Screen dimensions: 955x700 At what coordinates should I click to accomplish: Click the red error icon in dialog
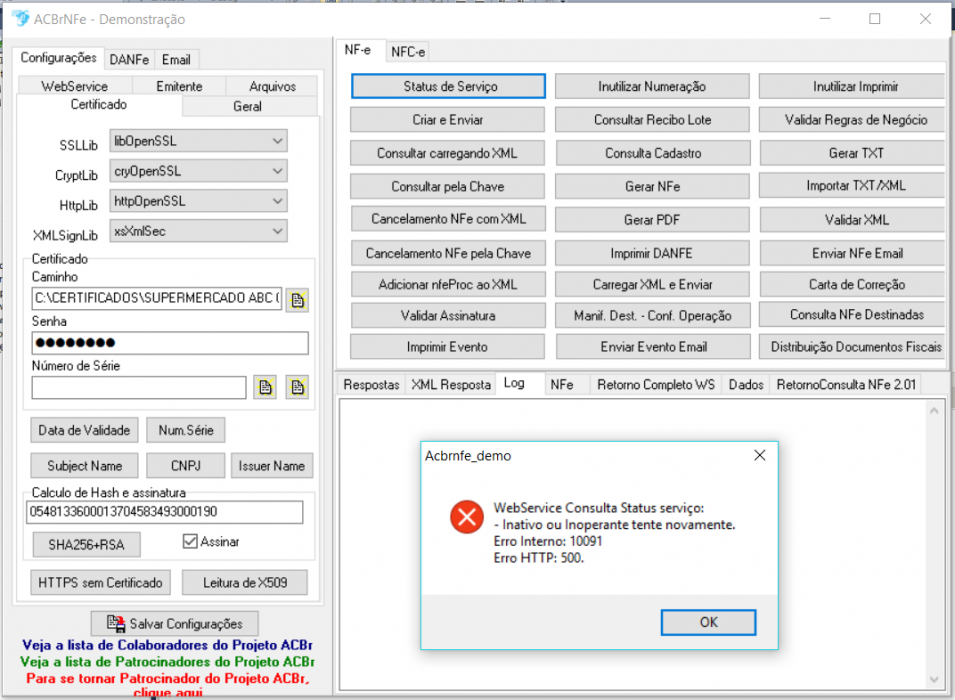pyautogui.click(x=467, y=517)
